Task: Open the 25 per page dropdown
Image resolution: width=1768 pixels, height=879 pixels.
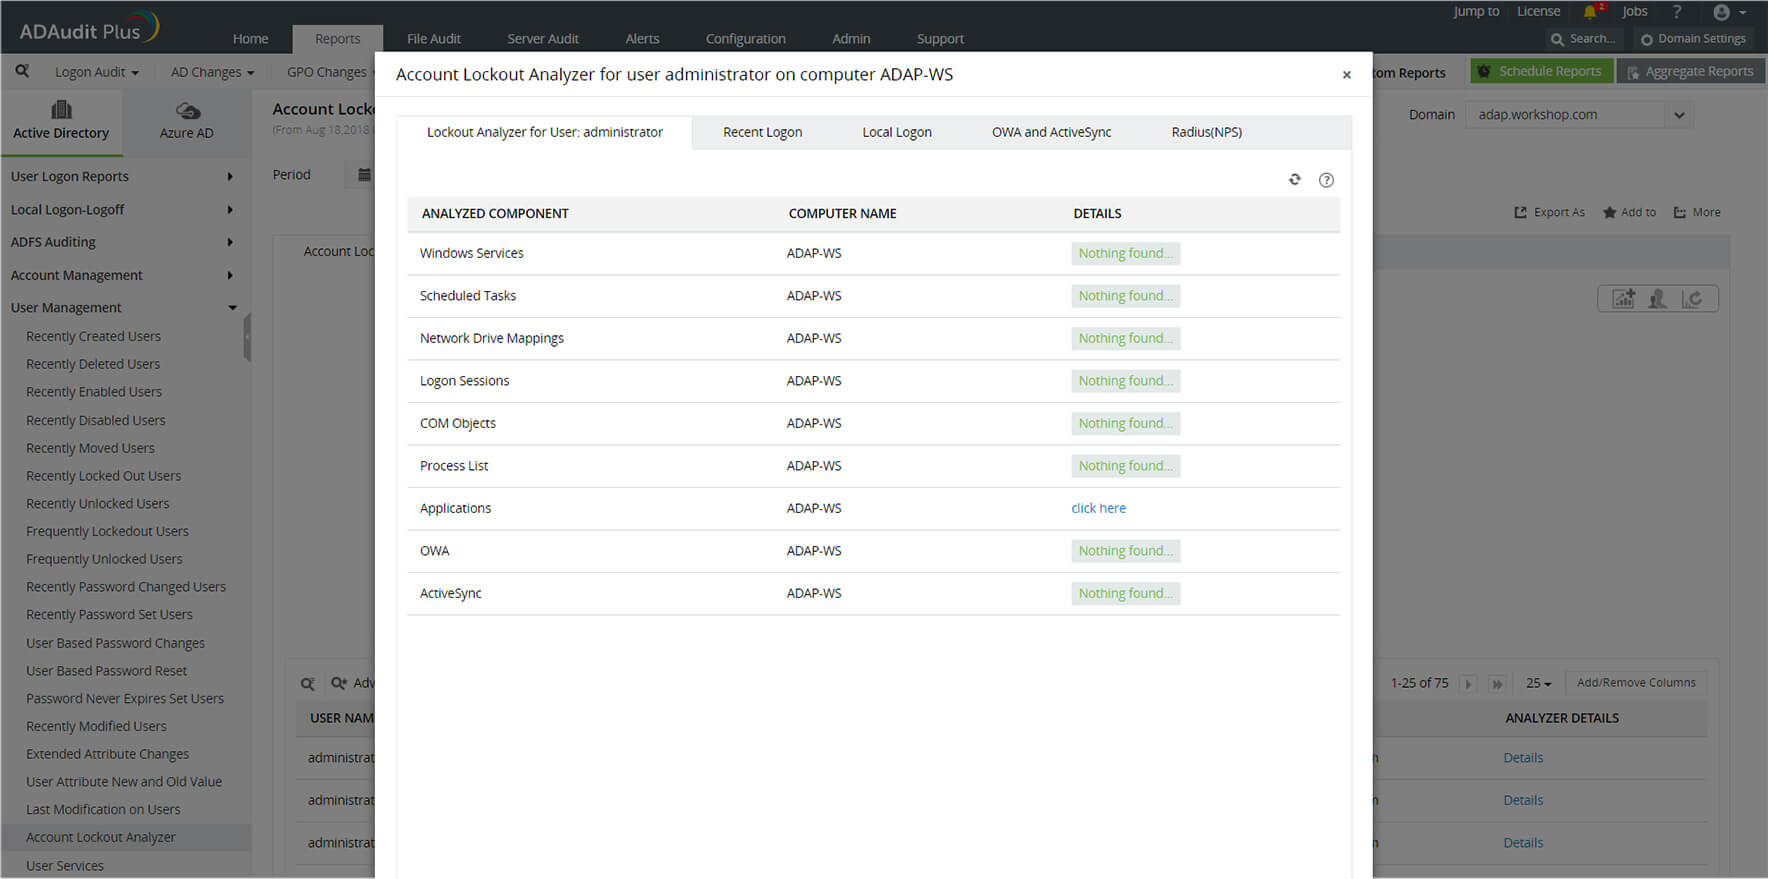Action: pyautogui.click(x=1538, y=684)
